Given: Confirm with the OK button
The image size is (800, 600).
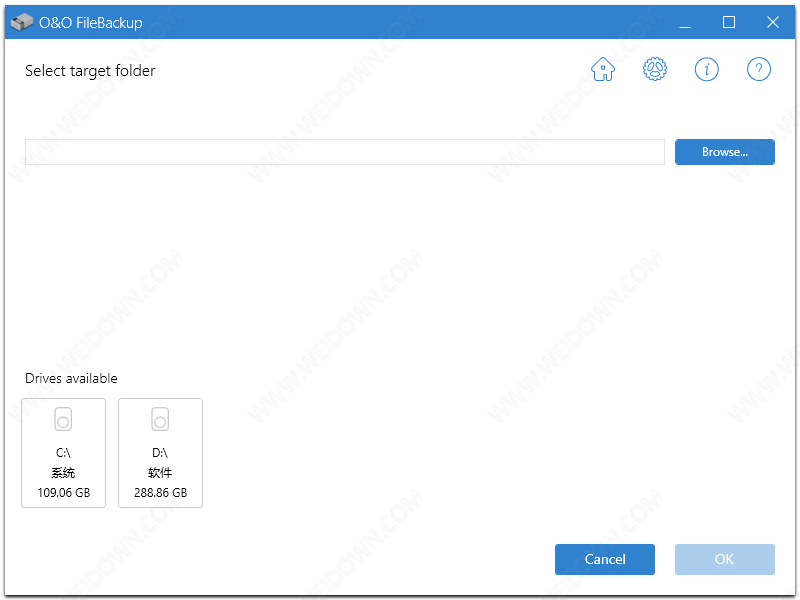Looking at the screenshot, I should 724,559.
